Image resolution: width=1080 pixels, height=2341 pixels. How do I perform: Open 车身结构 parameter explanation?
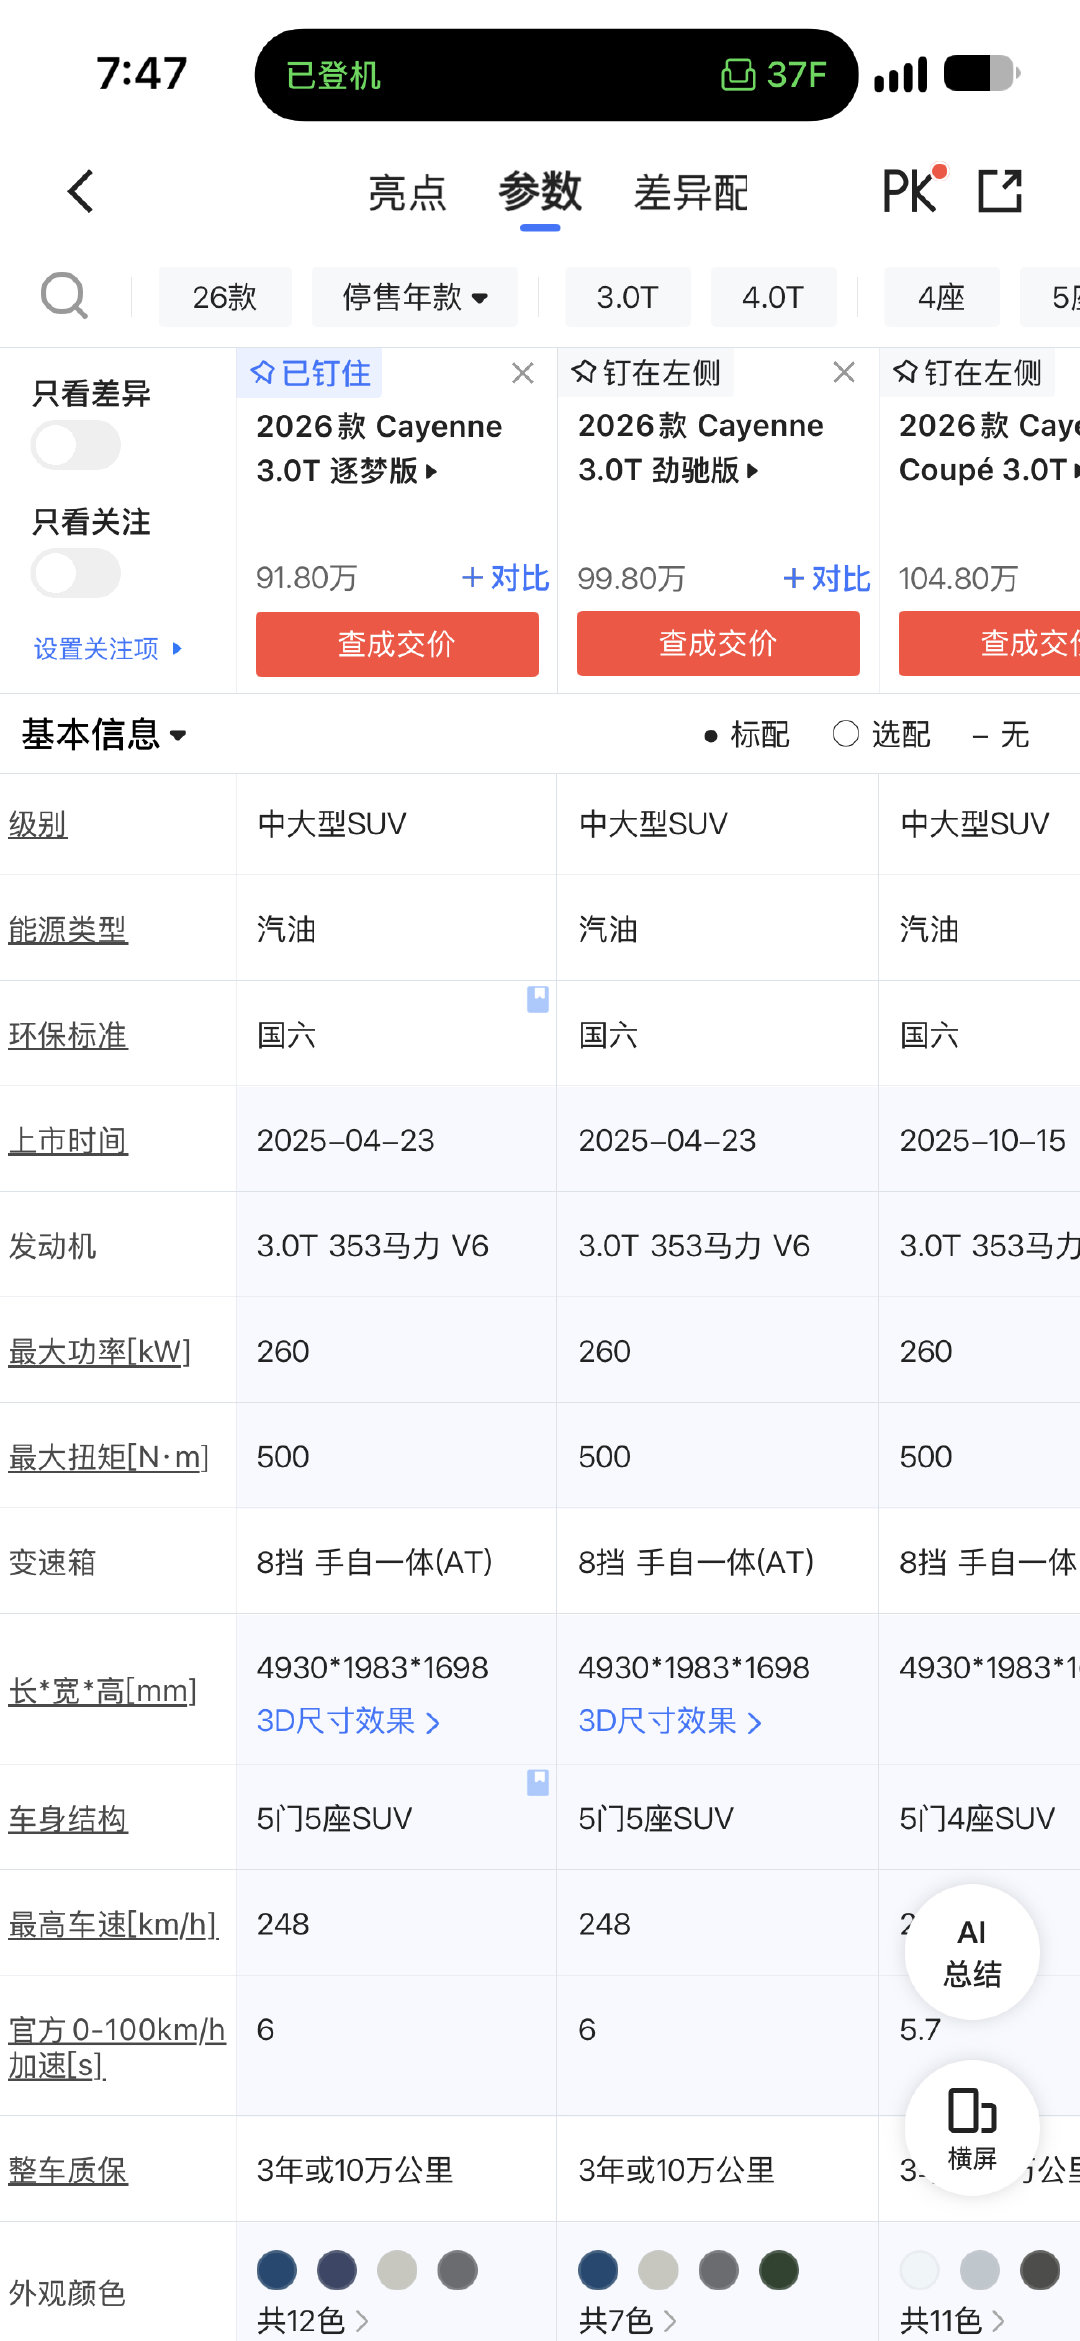[x=68, y=1818]
